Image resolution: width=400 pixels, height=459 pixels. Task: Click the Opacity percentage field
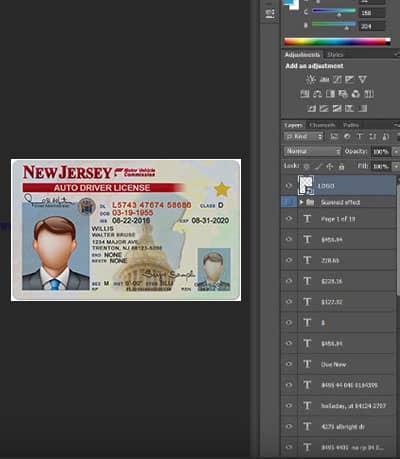381,152
